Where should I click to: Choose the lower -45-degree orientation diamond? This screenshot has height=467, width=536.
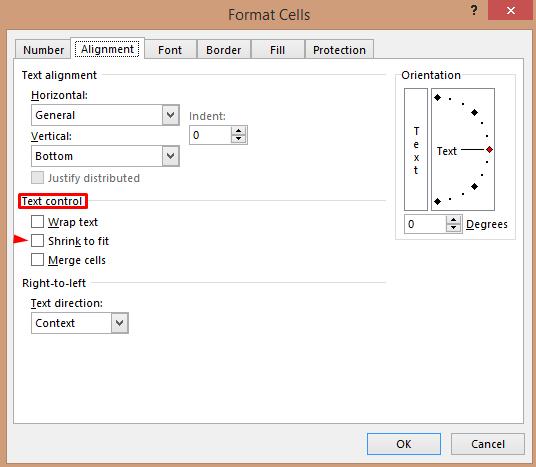click(x=474, y=186)
